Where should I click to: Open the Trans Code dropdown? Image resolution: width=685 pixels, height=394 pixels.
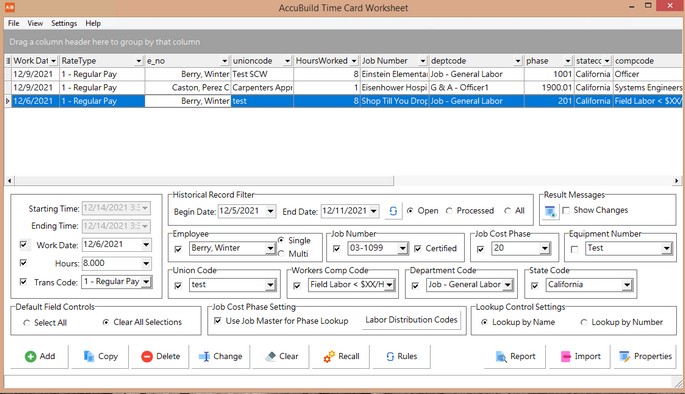coord(146,282)
